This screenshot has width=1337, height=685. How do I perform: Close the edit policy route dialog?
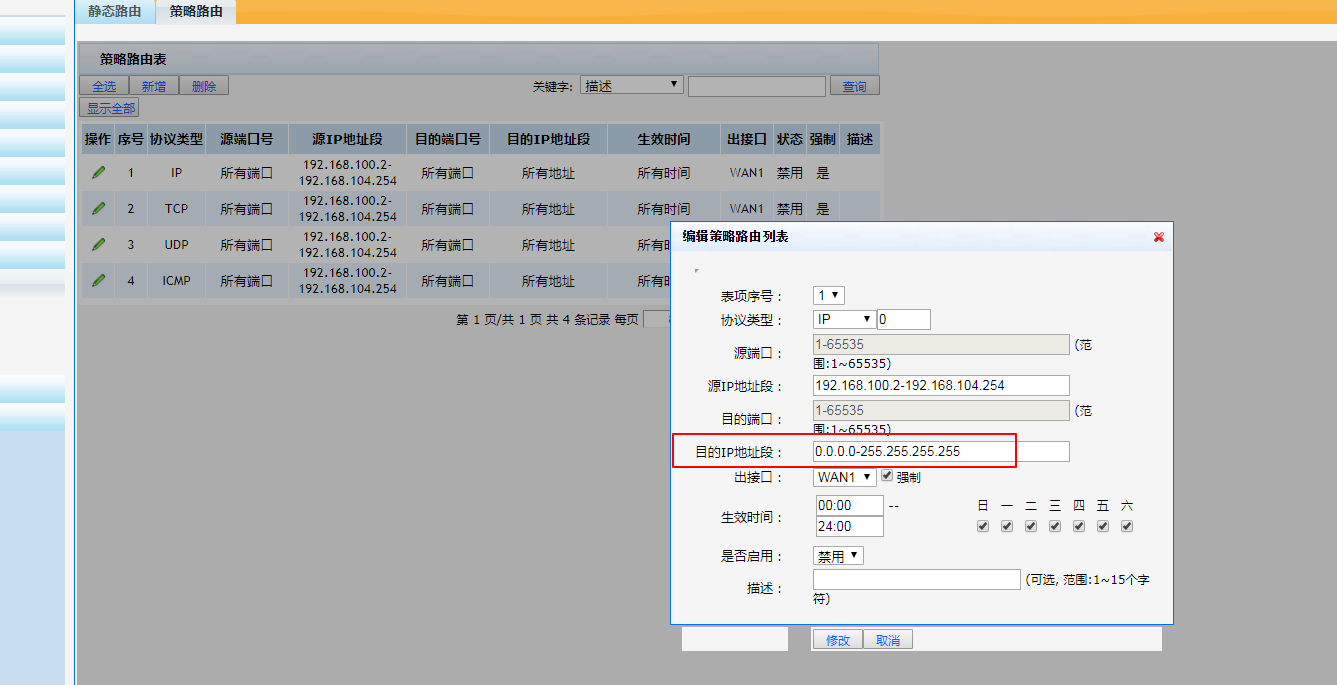(1159, 237)
